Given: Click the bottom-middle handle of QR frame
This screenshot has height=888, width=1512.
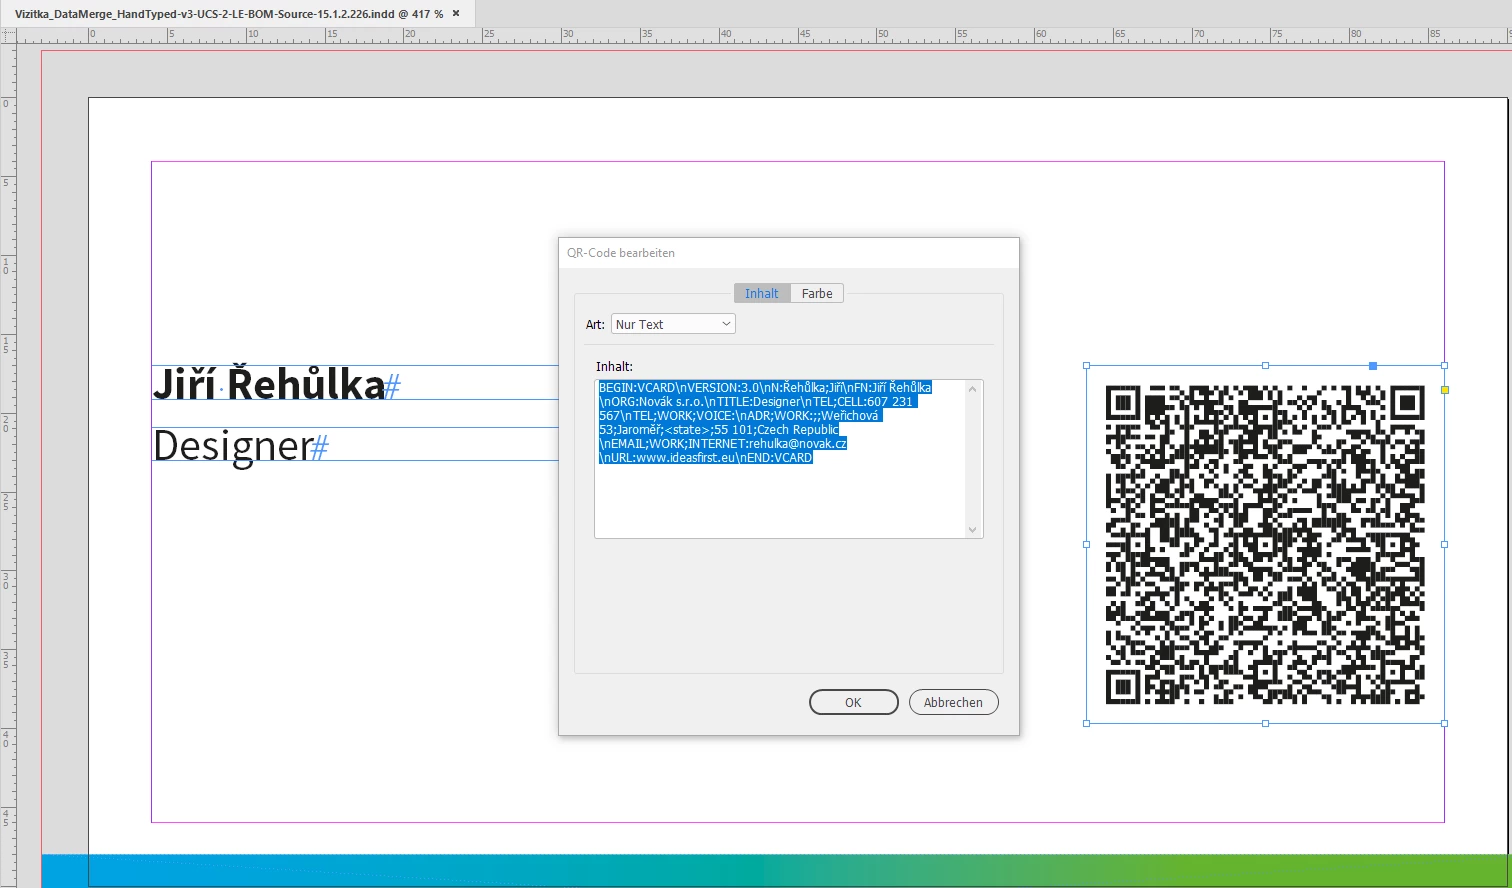Looking at the screenshot, I should click(1265, 723).
